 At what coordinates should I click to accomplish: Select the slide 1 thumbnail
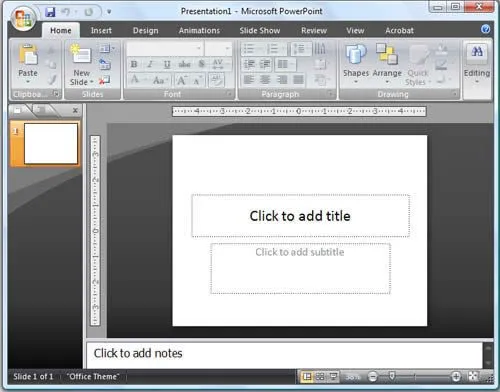(x=51, y=144)
